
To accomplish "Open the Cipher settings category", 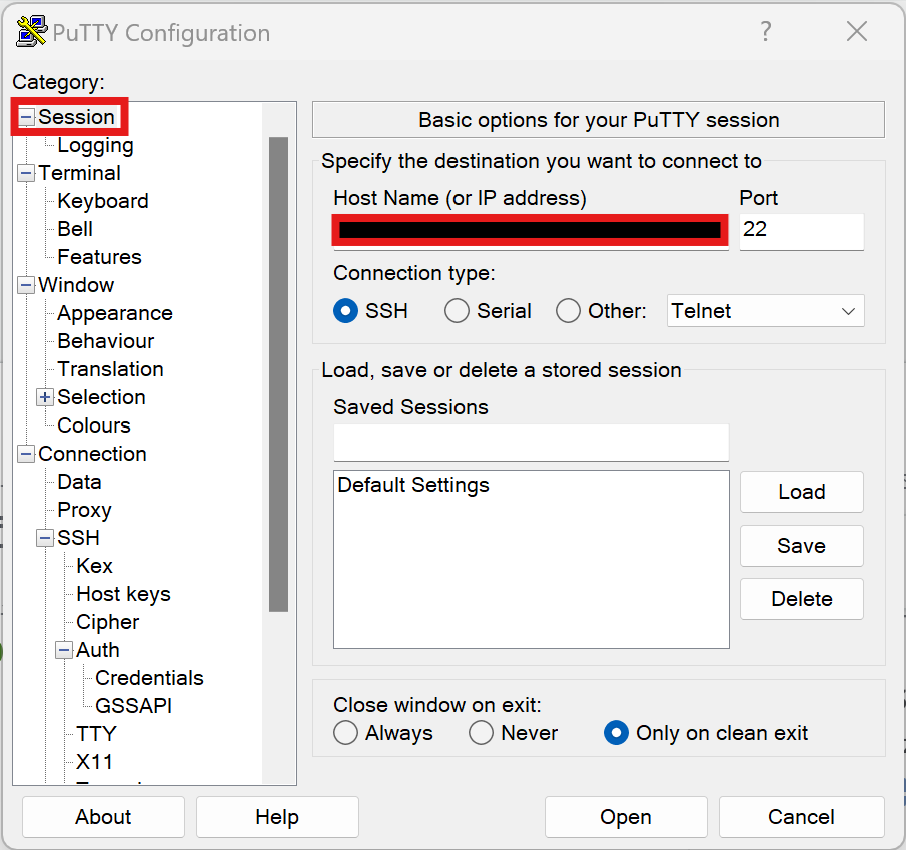I will coord(107,622).
